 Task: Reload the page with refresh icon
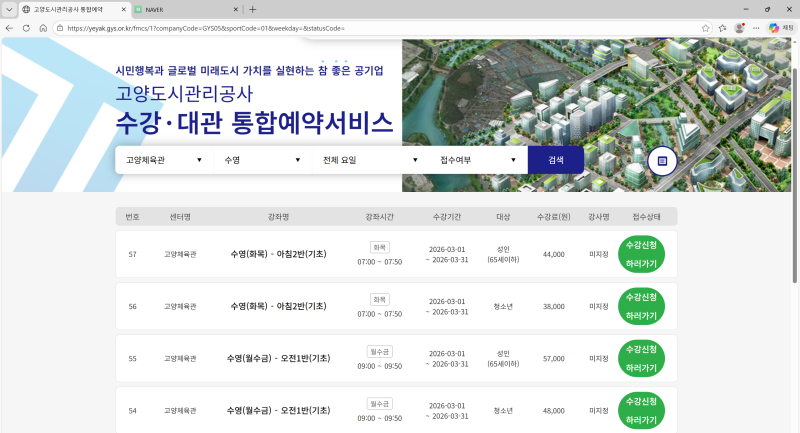[26, 28]
